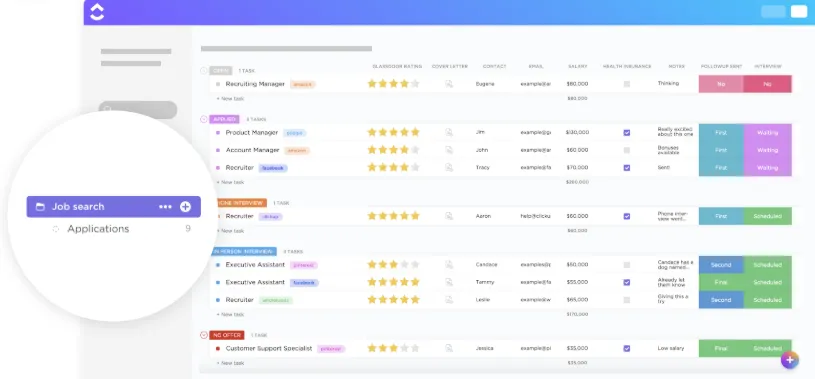
Task: Open Interview dropdown on Aaron's Recruiter row
Action: click(768, 216)
